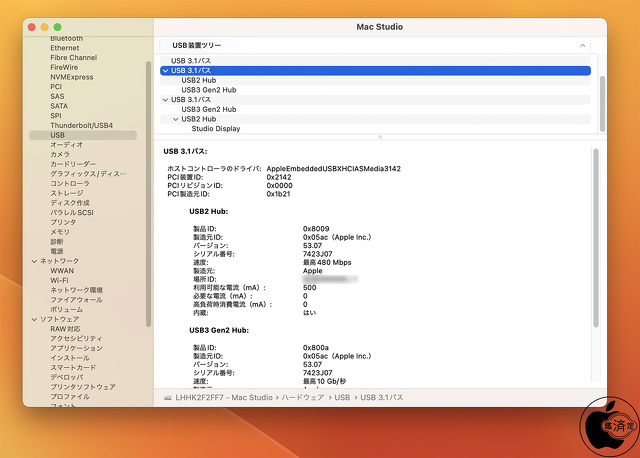Open ファイアウォール in the sidebar
This screenshot has width=640, height=458.
[x=76, y=300]
